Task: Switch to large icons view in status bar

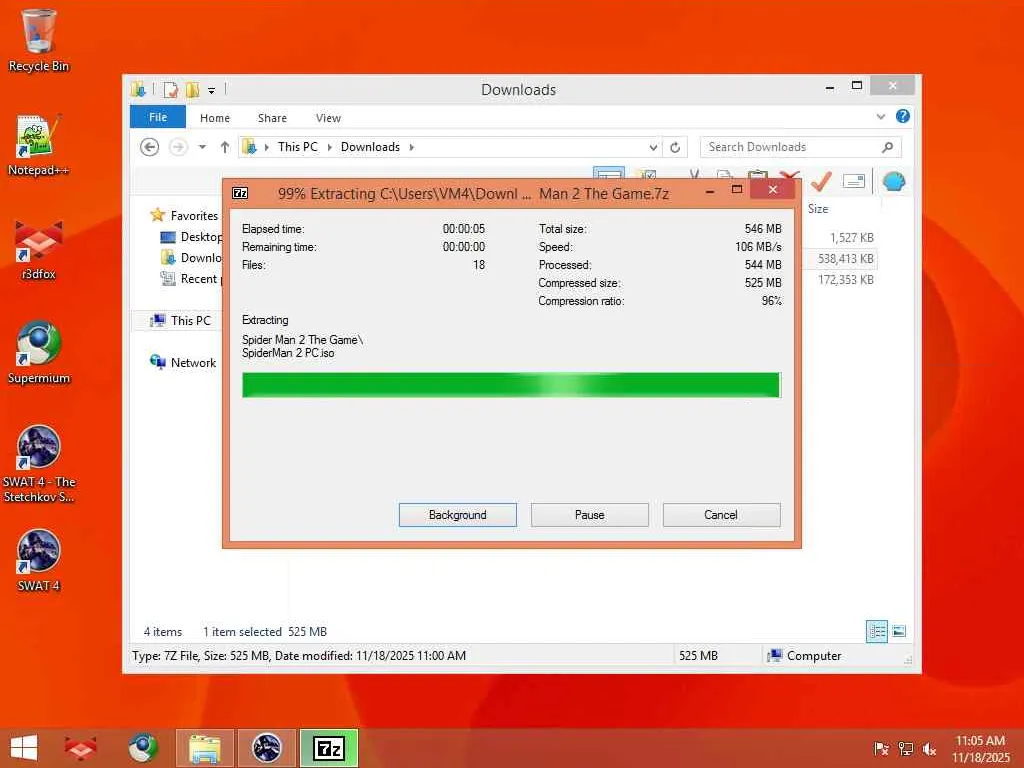Action: pos(899,631)
